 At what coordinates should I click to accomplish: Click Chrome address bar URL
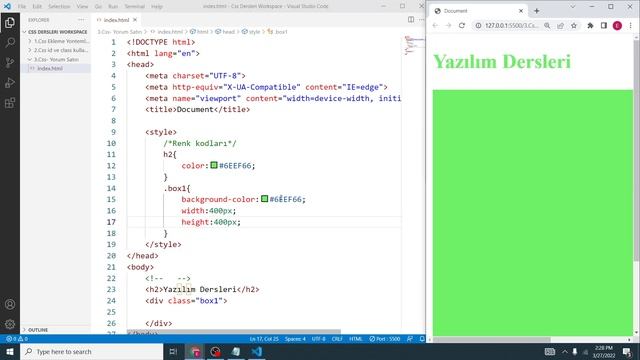[511, 25]
